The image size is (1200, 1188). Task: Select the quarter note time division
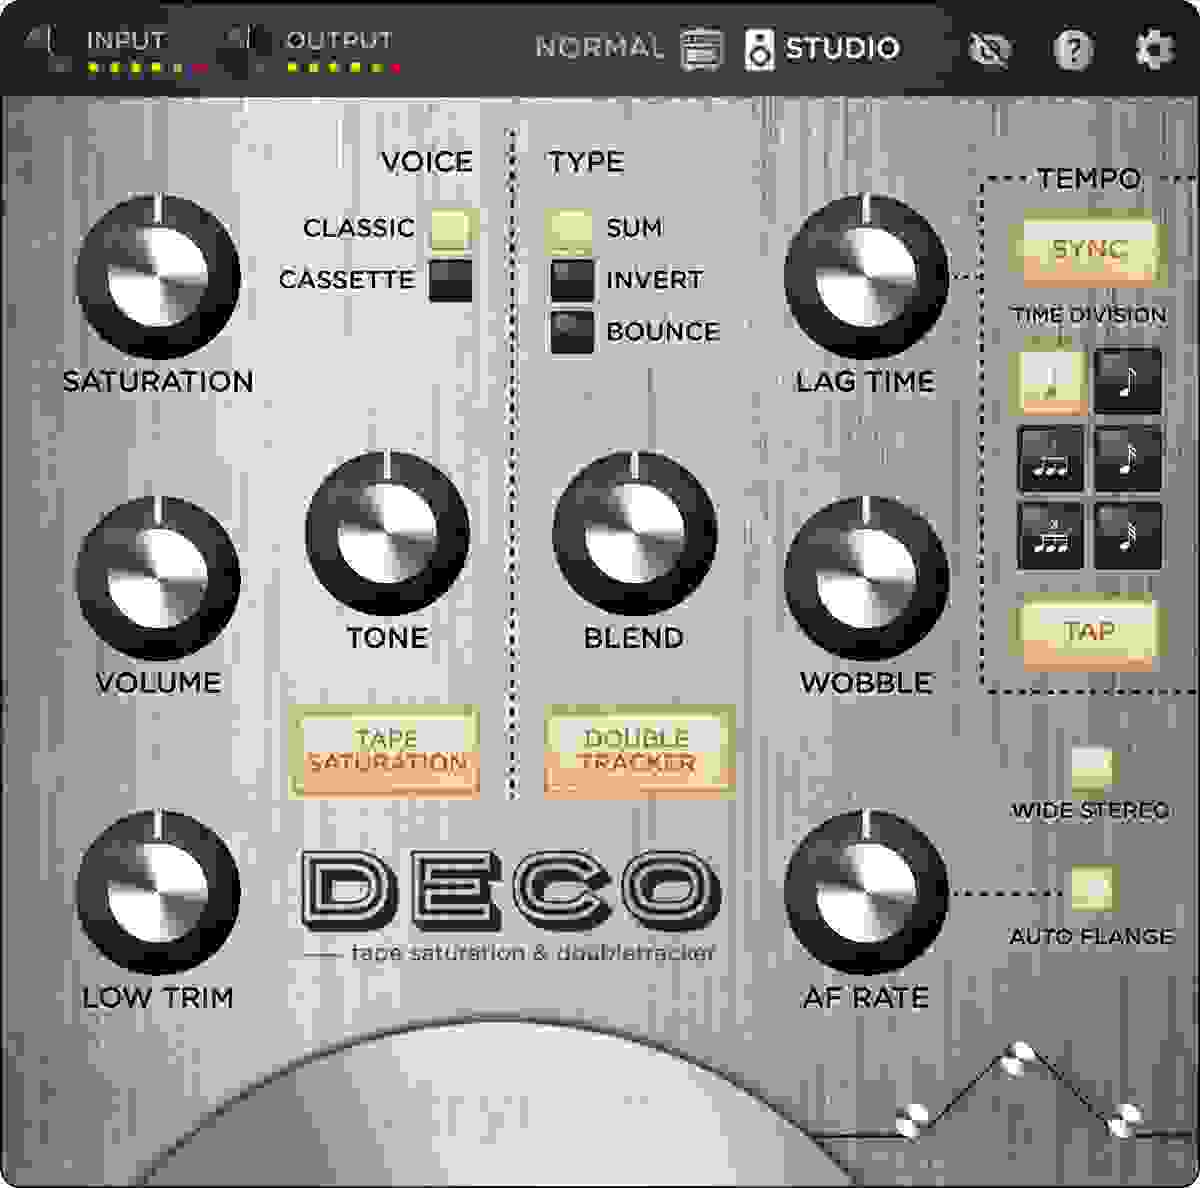coord(1048,380)
